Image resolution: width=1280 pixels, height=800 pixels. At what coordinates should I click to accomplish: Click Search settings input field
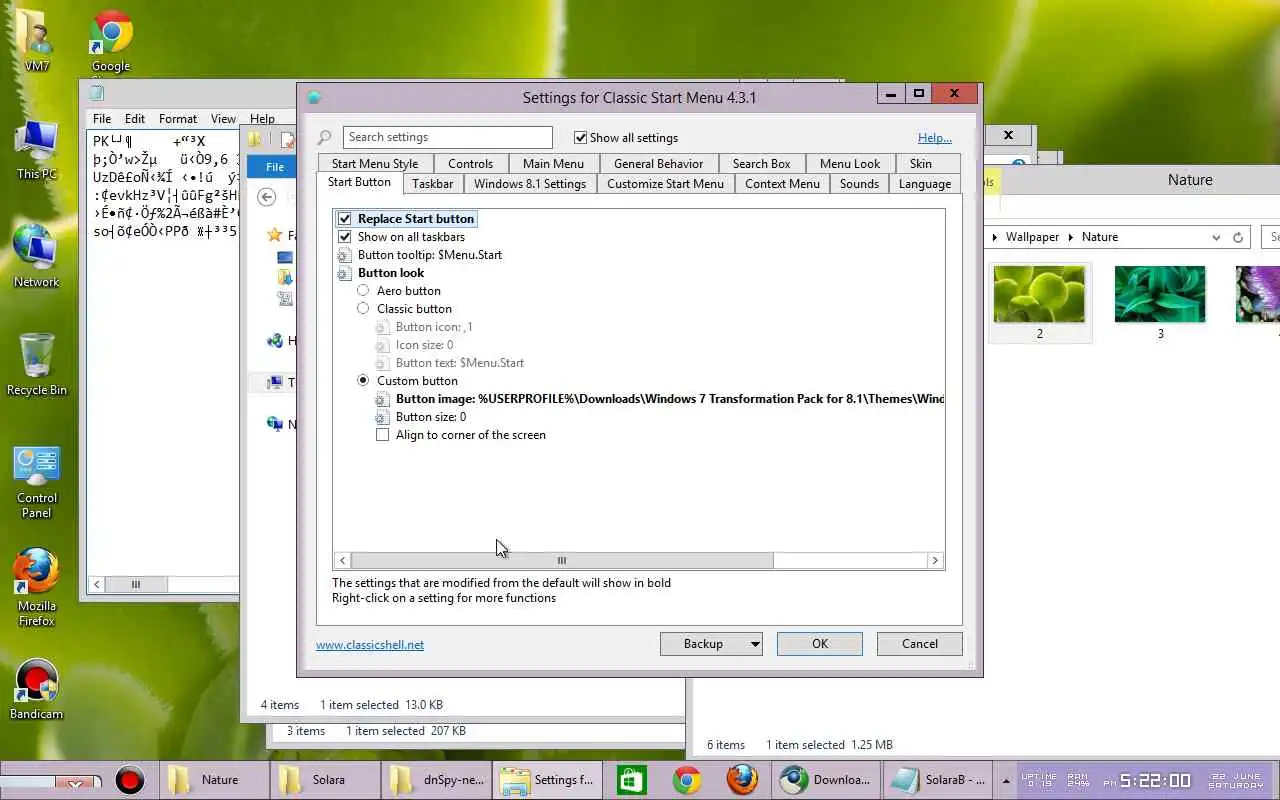click(448, 138)
